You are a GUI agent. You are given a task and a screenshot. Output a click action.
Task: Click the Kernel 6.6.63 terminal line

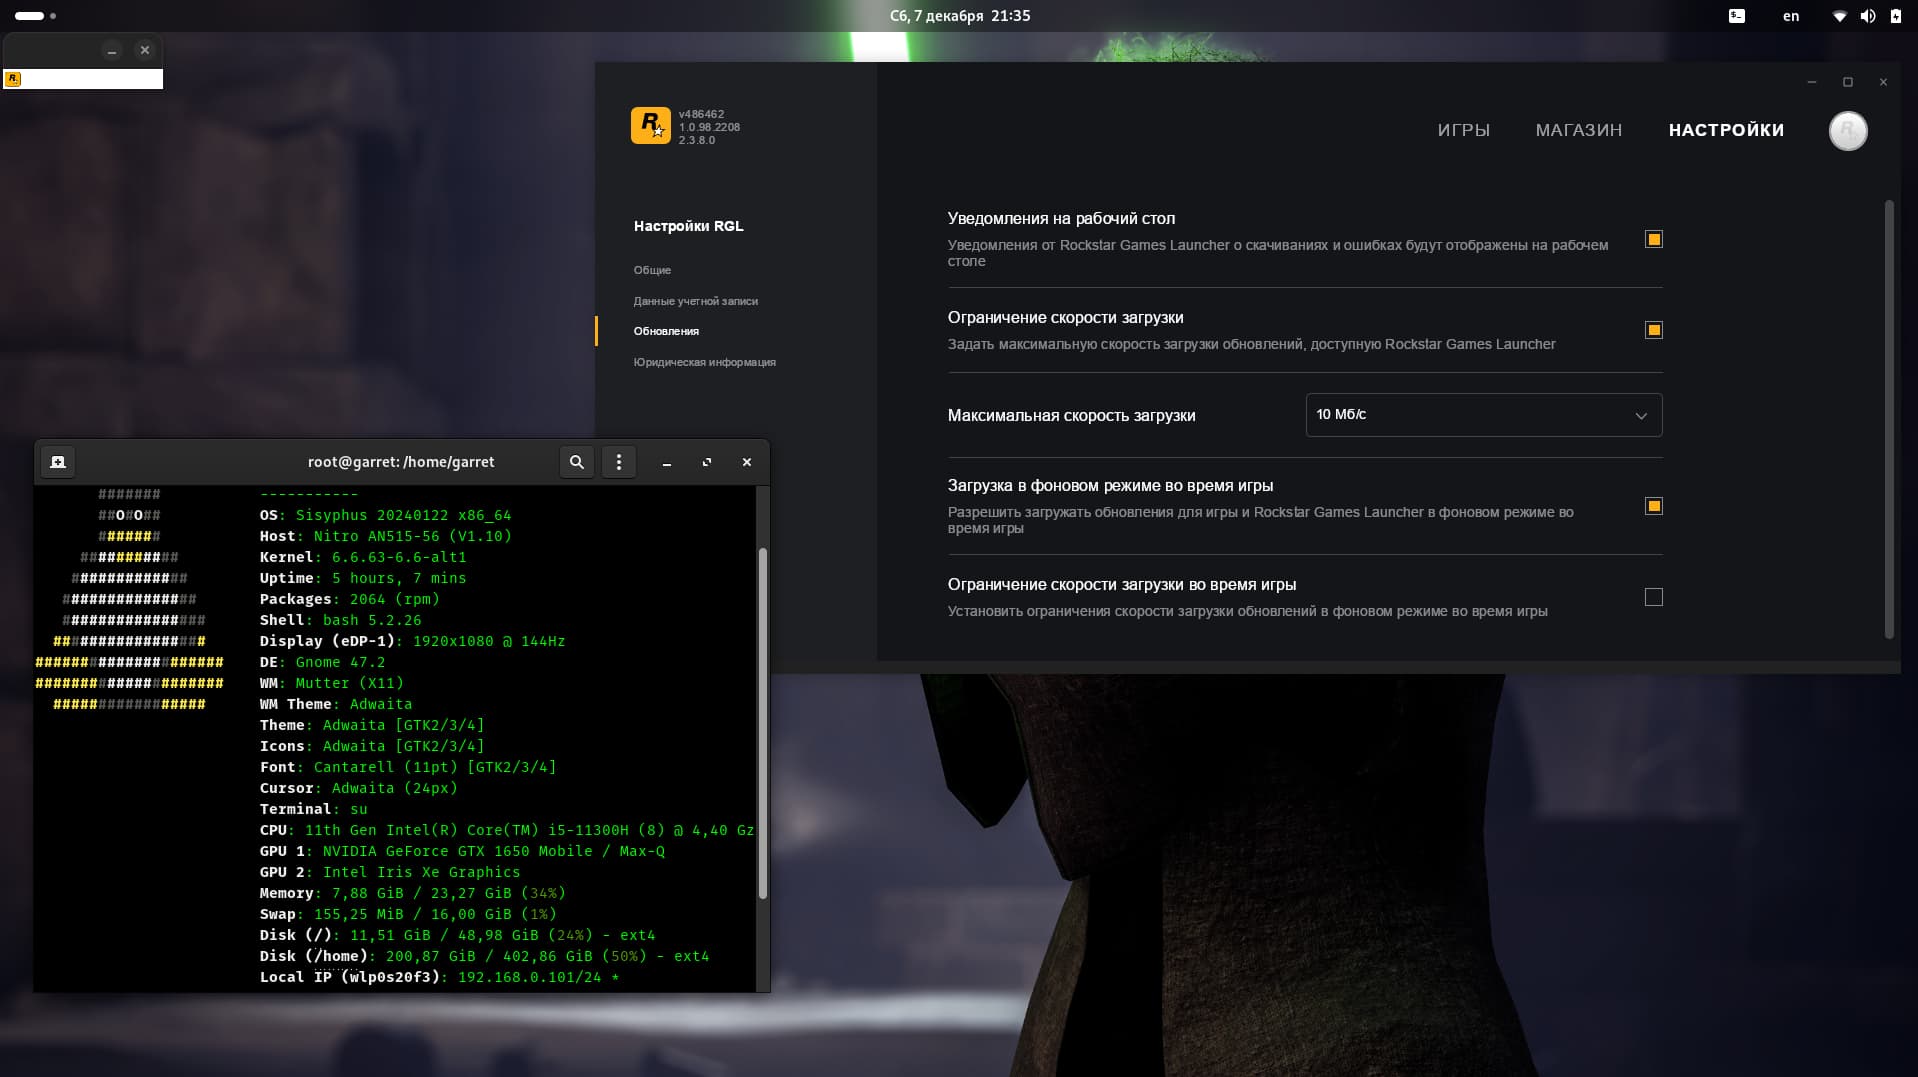[363, 557]
